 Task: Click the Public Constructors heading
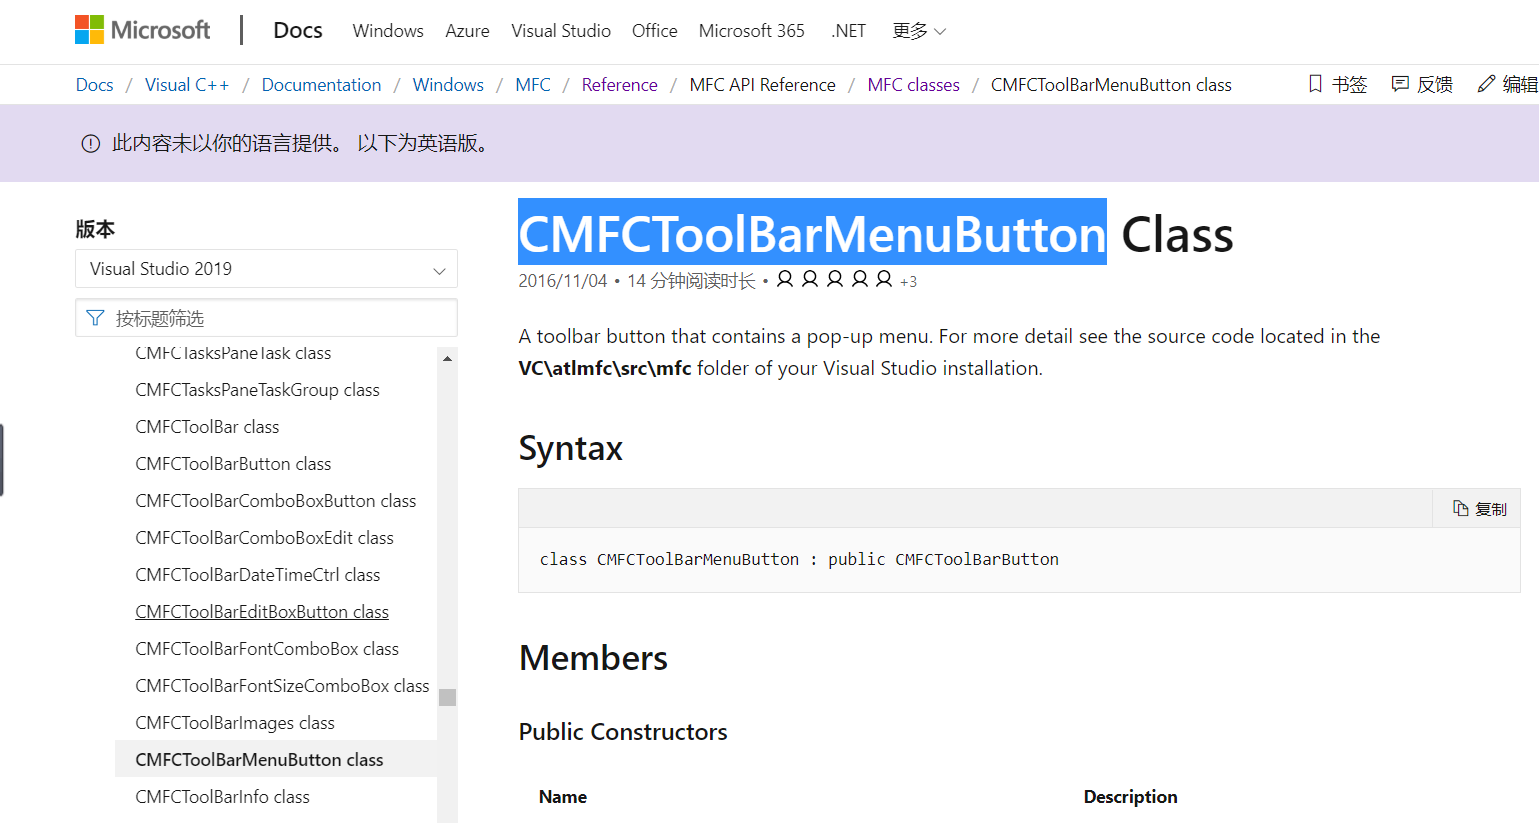pos(623,732)
